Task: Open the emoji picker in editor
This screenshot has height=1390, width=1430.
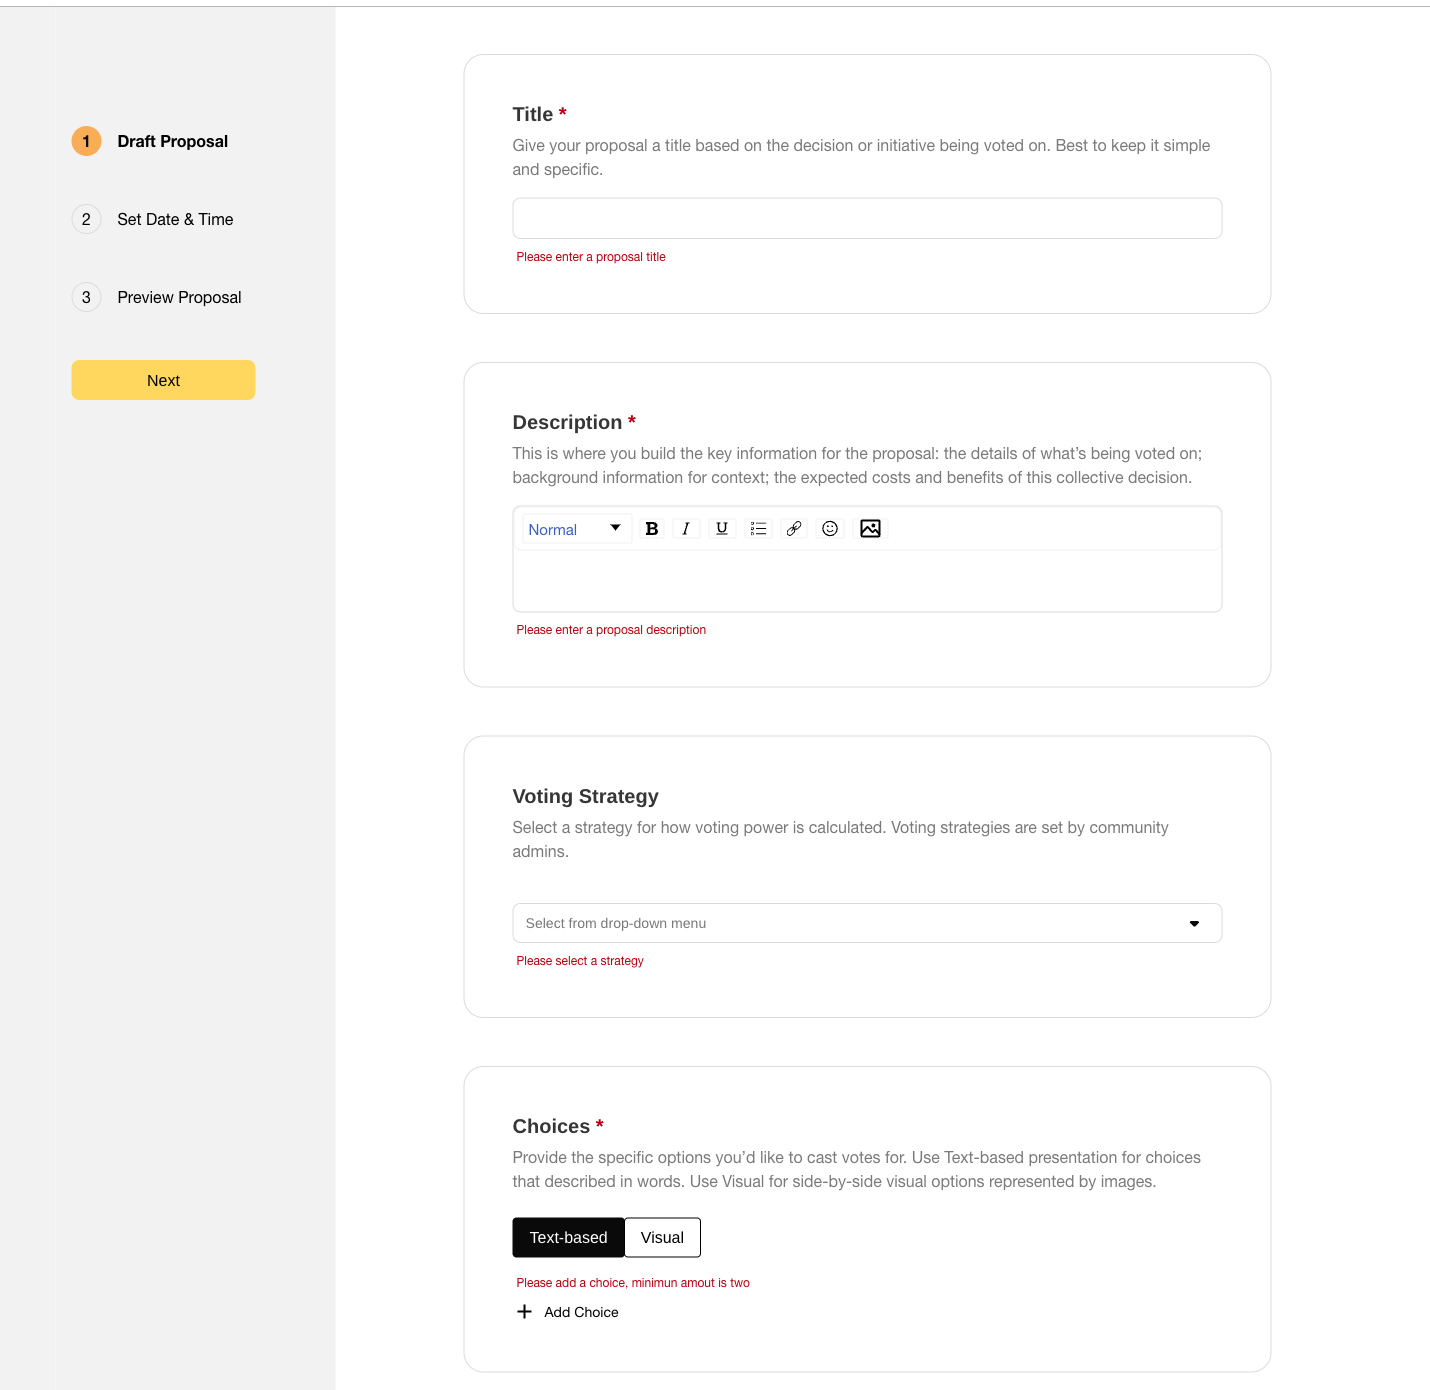Action: click(x=830, y=529)
